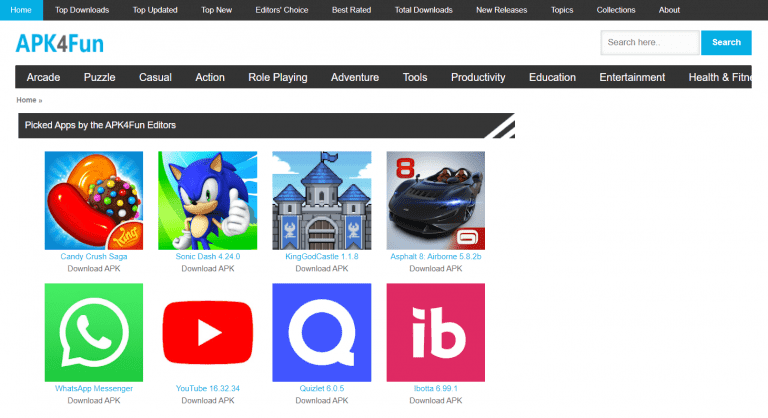The width and height of the screenshot is (768, 418).
Task: Open the About page link
Action: (669, 10)
